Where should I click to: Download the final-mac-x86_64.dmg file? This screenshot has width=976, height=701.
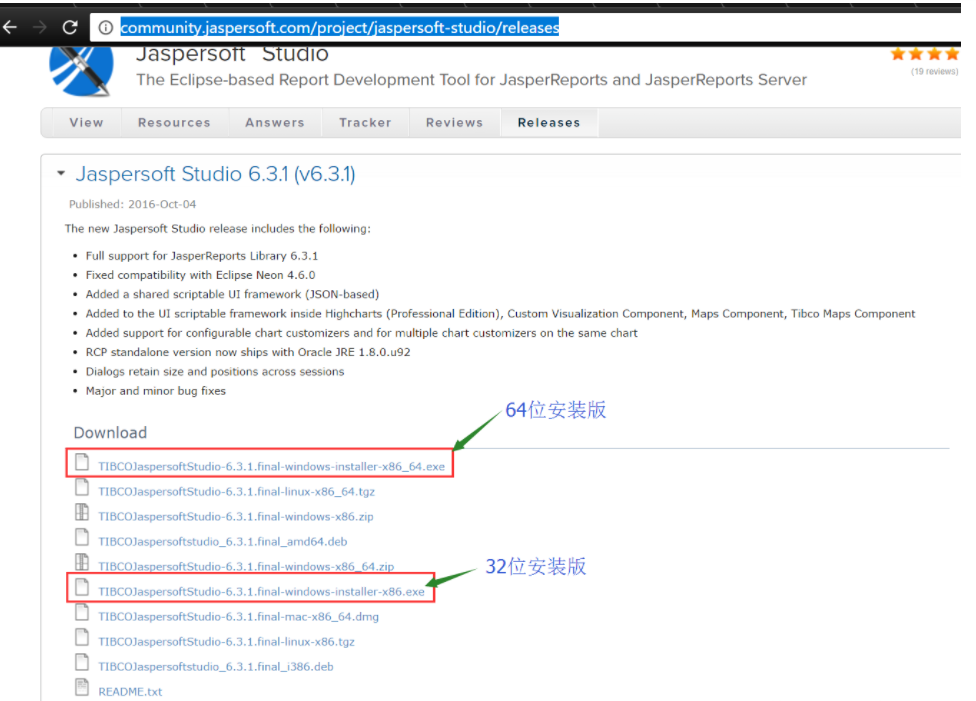coord(238,616)
